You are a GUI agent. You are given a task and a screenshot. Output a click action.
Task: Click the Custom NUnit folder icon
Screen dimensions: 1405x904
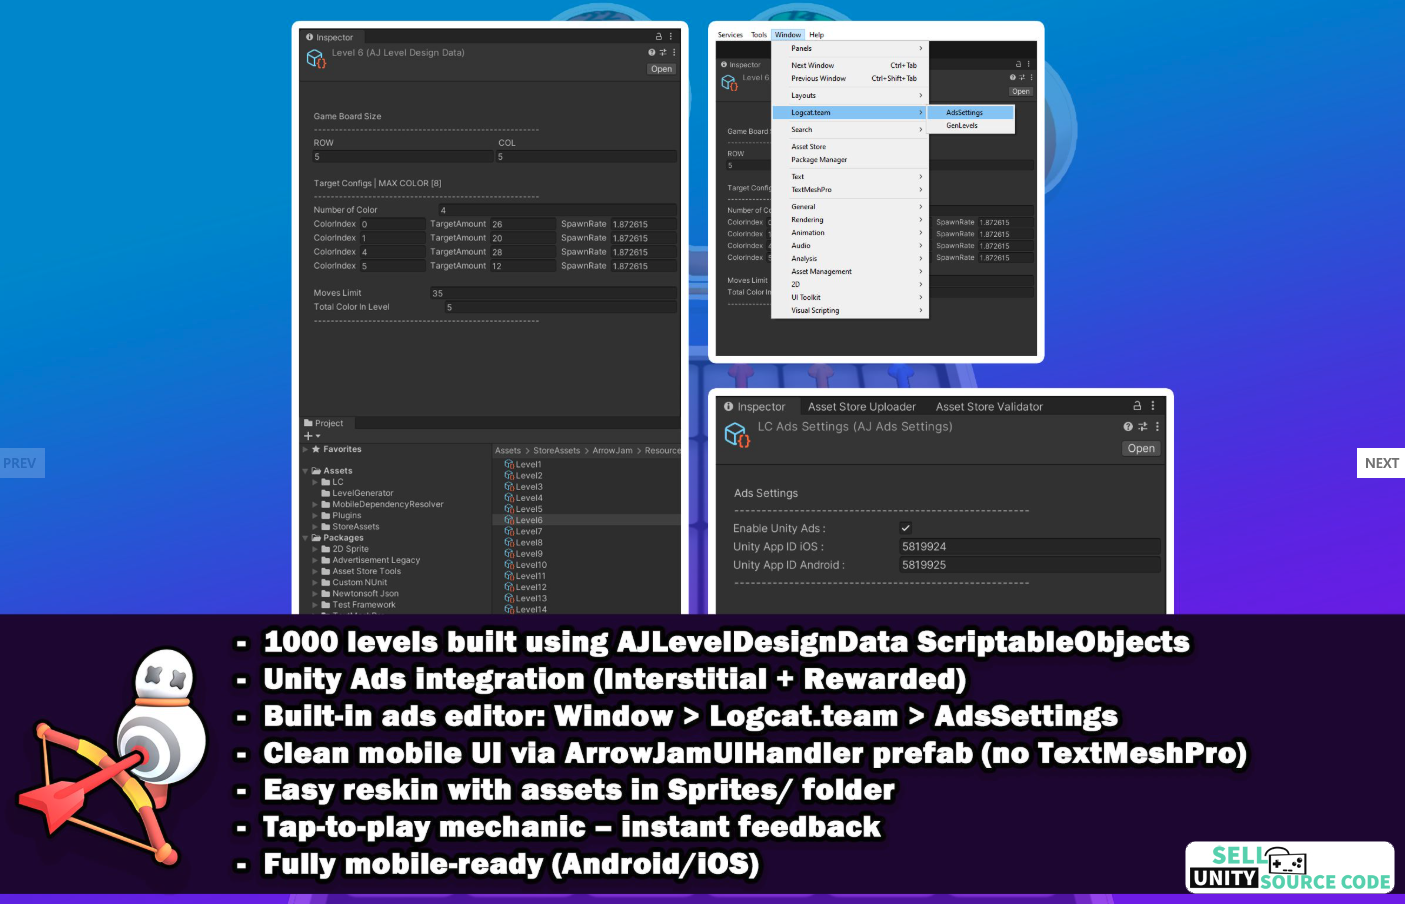coord(326,582)
